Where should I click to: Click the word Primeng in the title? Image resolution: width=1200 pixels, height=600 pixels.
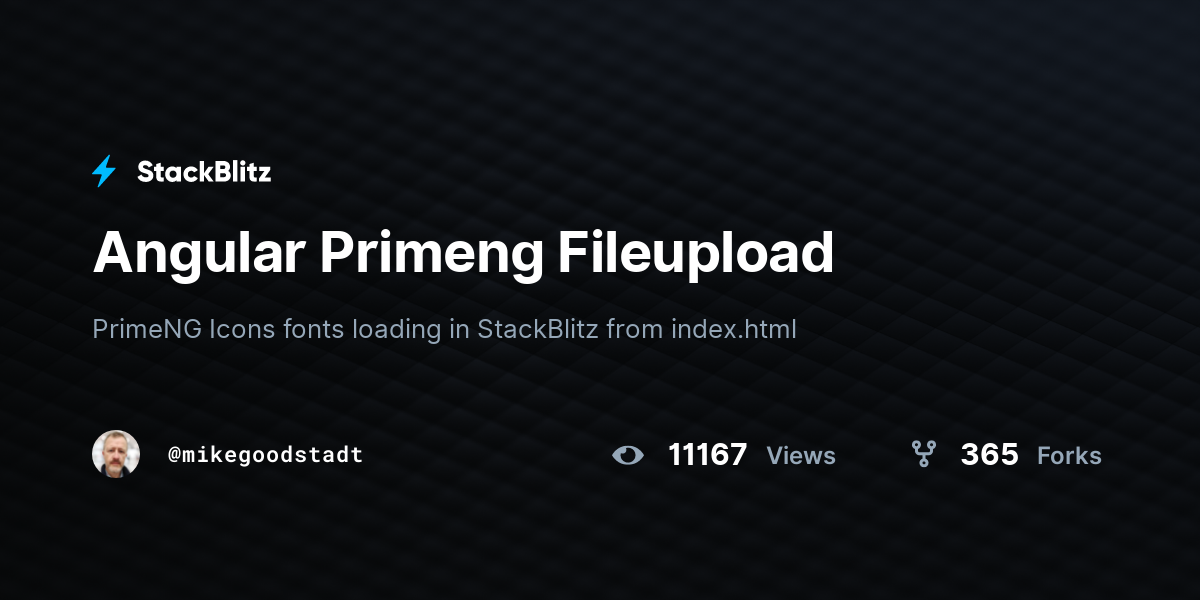pos(432,254)
